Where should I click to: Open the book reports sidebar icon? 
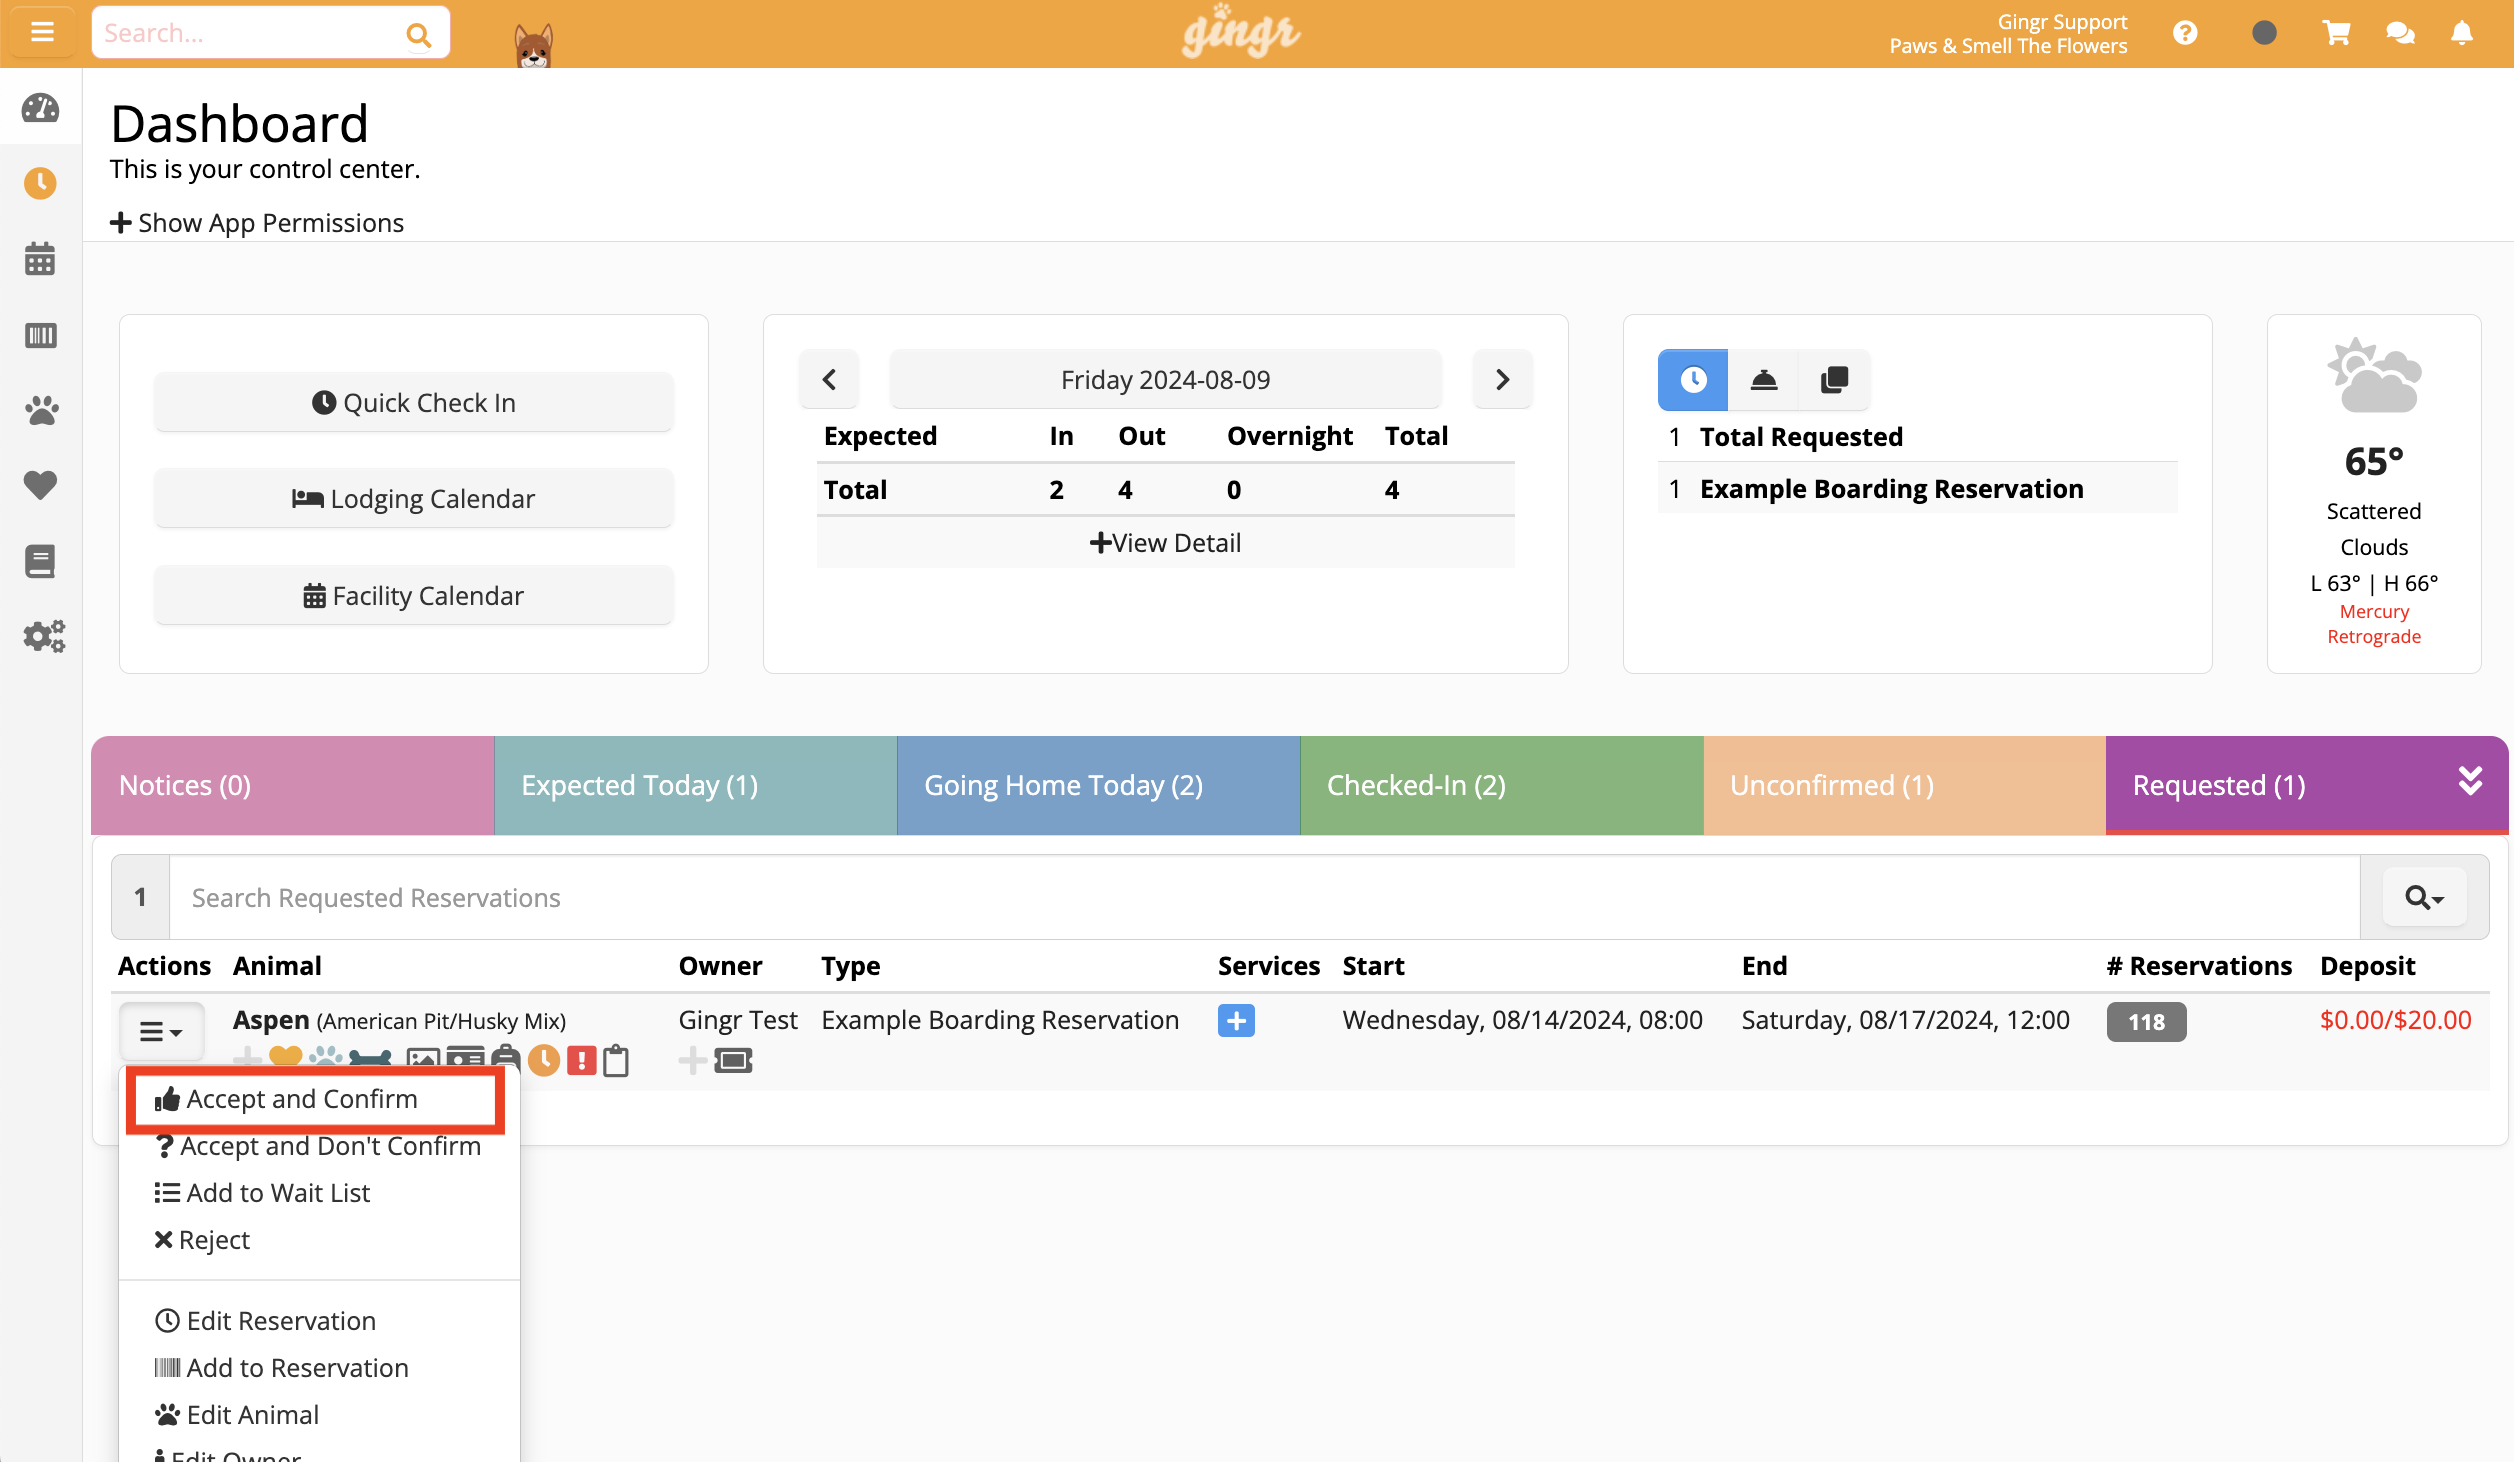tap(41, 561)
